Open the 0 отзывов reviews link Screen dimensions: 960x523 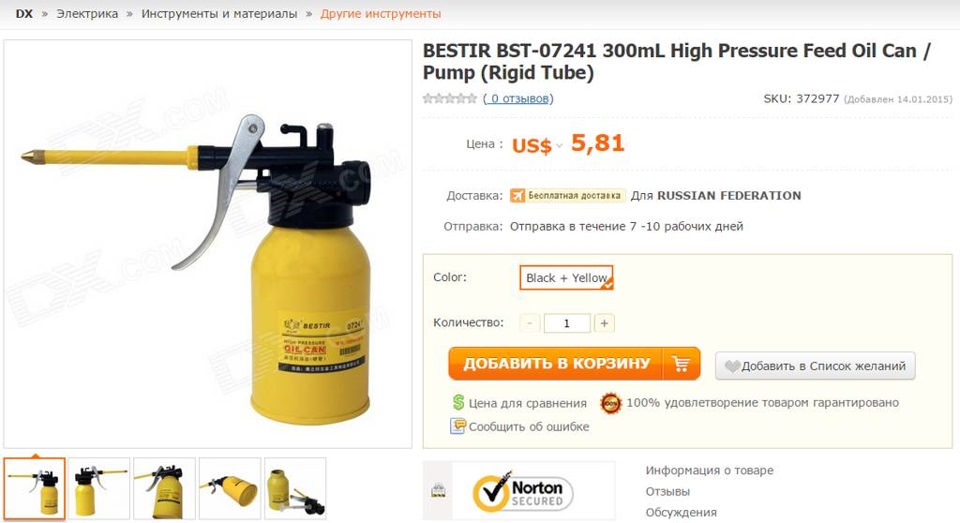click(518, 98)
